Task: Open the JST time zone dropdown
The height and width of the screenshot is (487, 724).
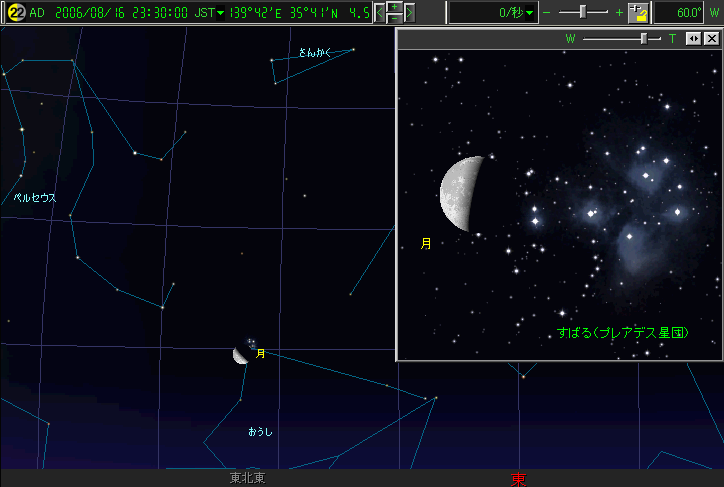Action: point(220,13)
